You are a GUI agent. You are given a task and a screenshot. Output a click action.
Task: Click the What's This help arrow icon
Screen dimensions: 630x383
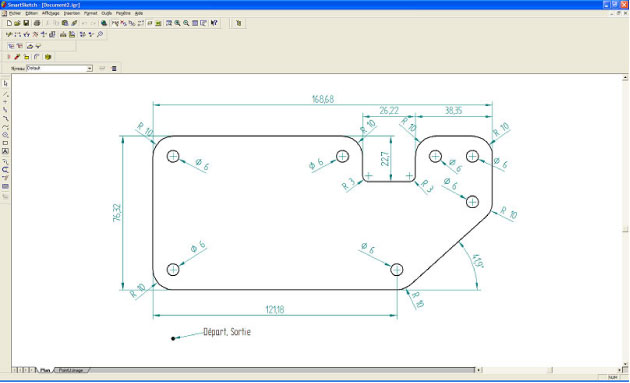tap(214, 23)
